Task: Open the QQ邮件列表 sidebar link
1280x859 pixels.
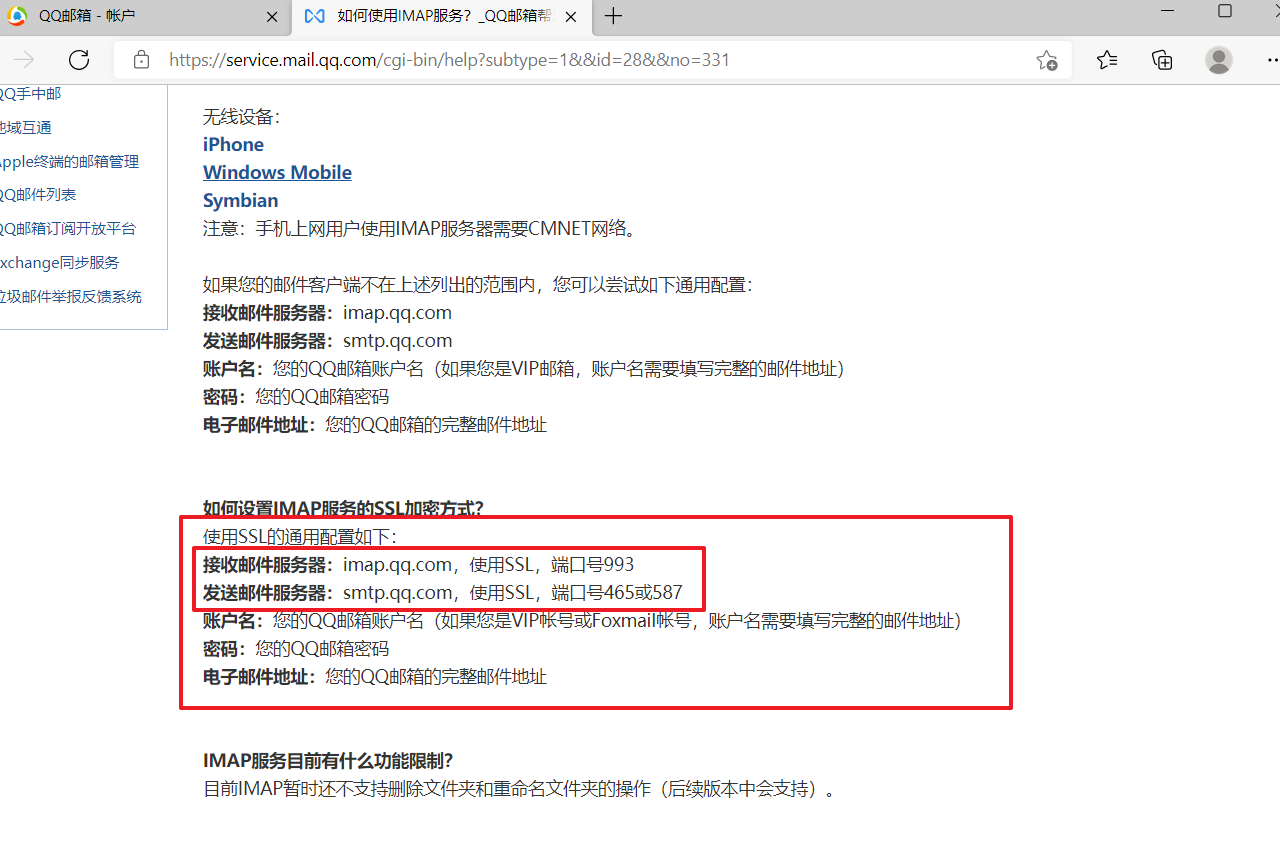Action: point(38,194)
